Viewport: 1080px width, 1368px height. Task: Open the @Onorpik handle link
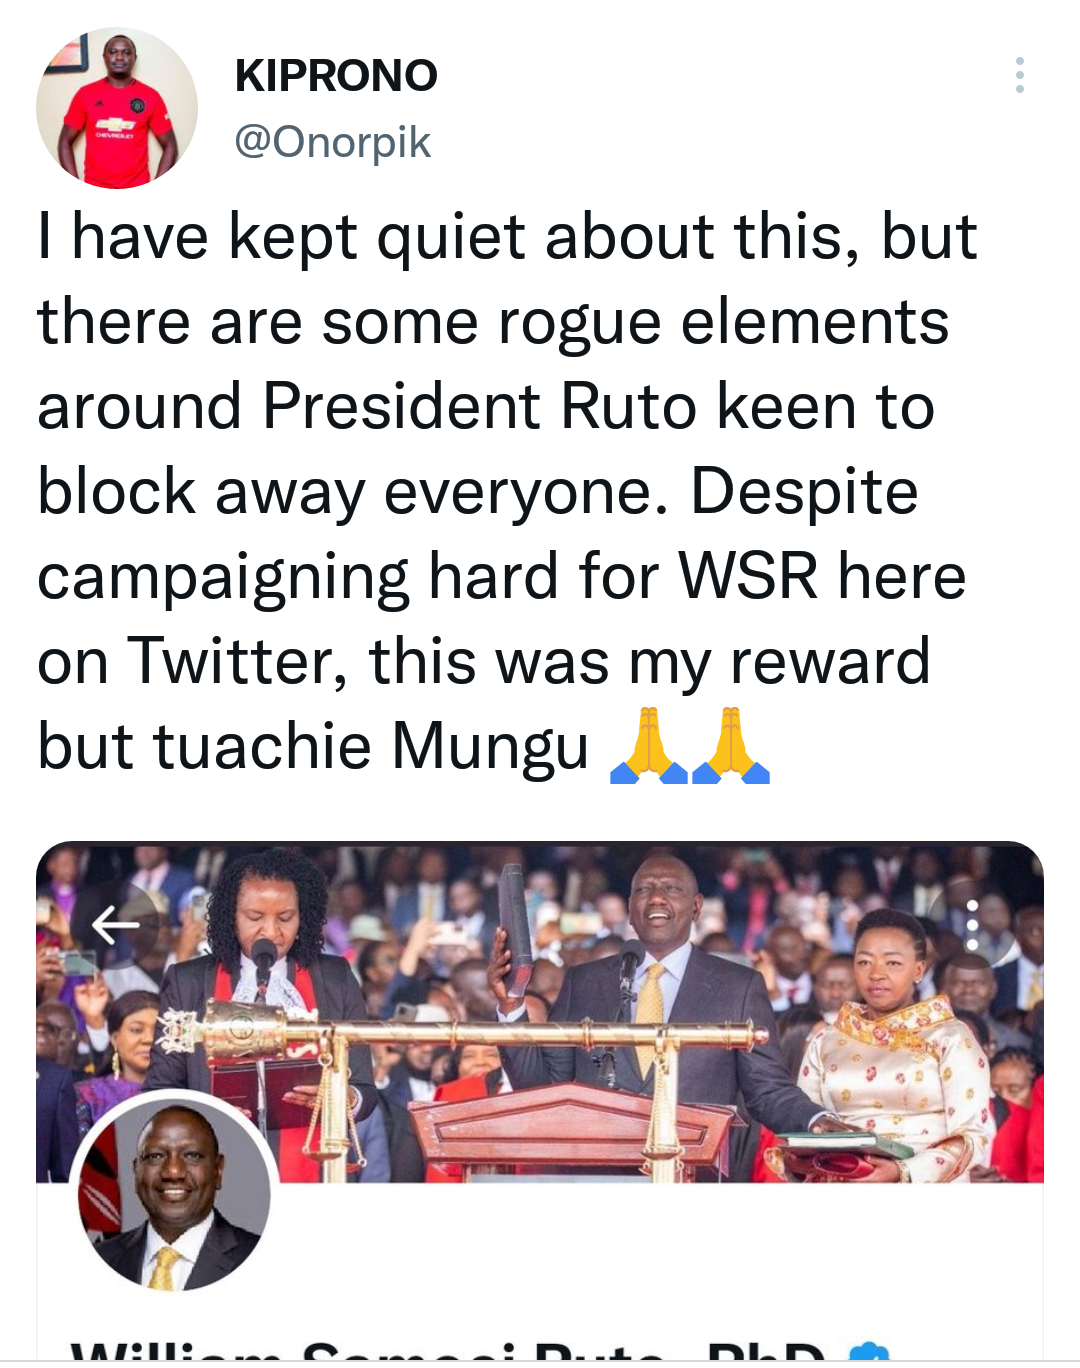(x=332, y=142)
